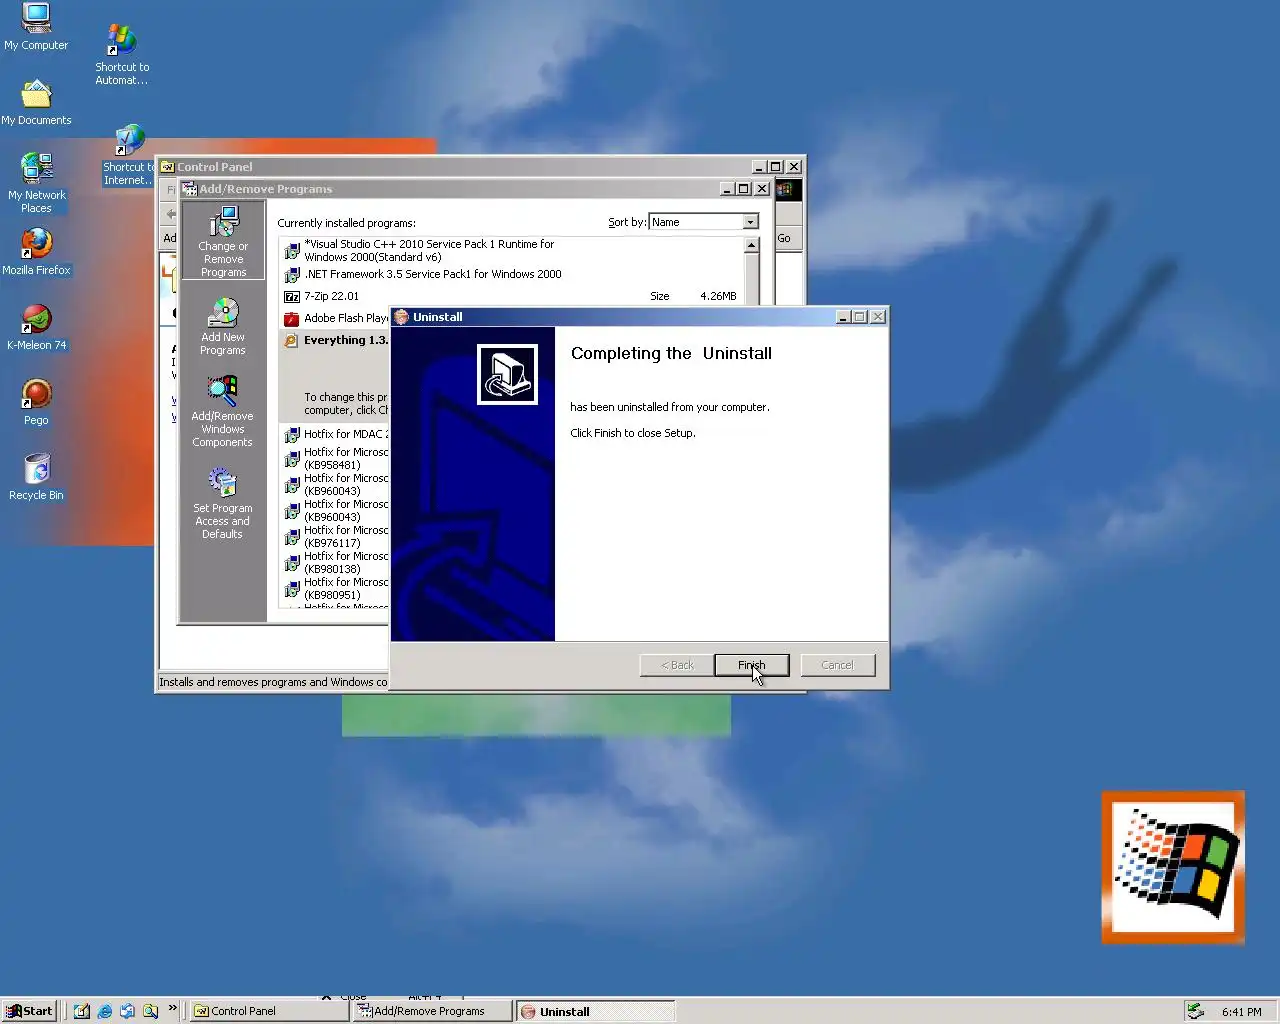The width and height of the screenshot is (1280, 1024).
Task: Select the Shortcut to Internet desktop icon
Action: coord(128,156)
